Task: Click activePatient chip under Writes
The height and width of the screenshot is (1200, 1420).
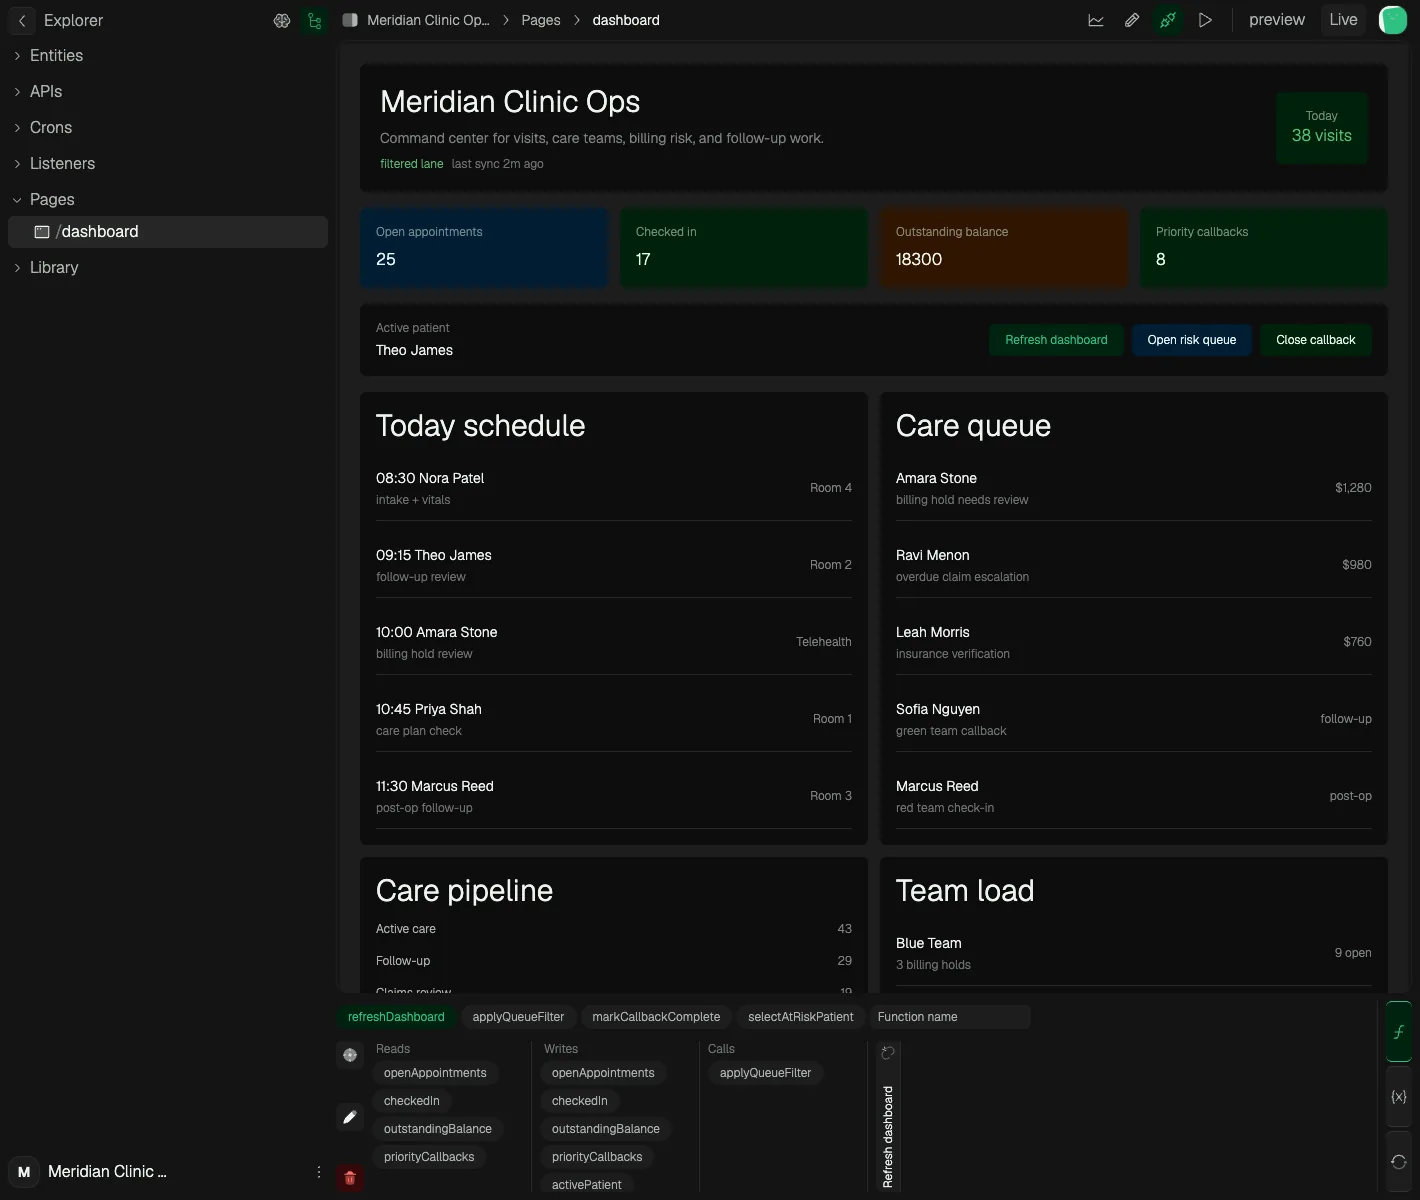Action: (x=586, y=1185)
